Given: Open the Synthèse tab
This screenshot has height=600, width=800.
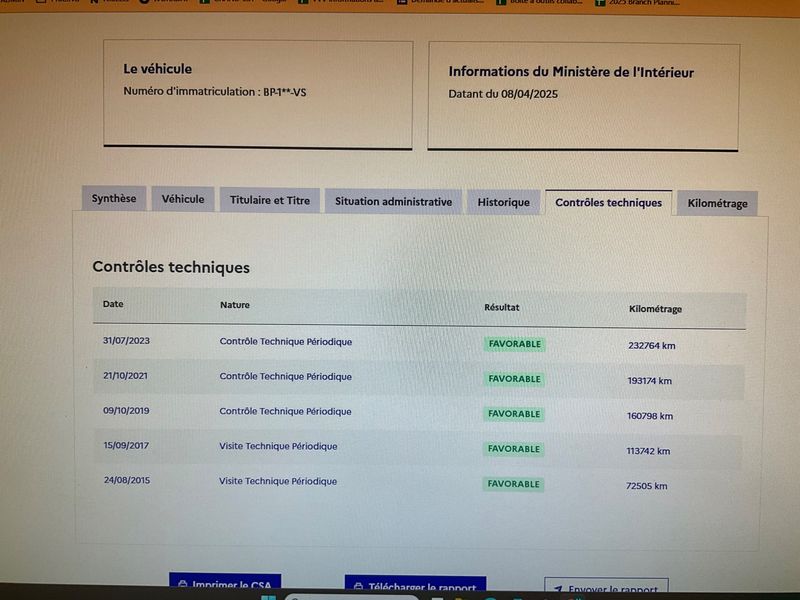Looking at the screenshot, I should point(114,198).
